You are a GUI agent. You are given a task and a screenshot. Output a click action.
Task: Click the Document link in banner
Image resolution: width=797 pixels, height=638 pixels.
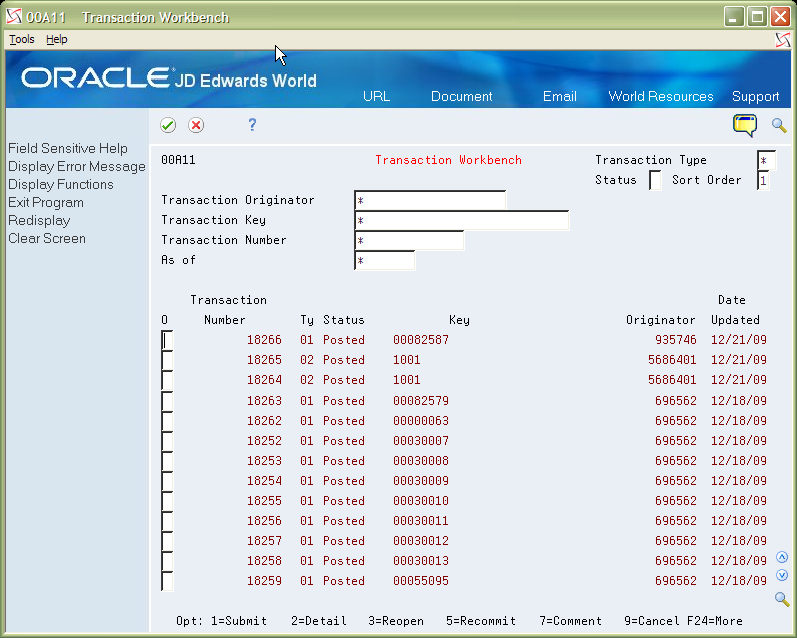tap(462, 97)
